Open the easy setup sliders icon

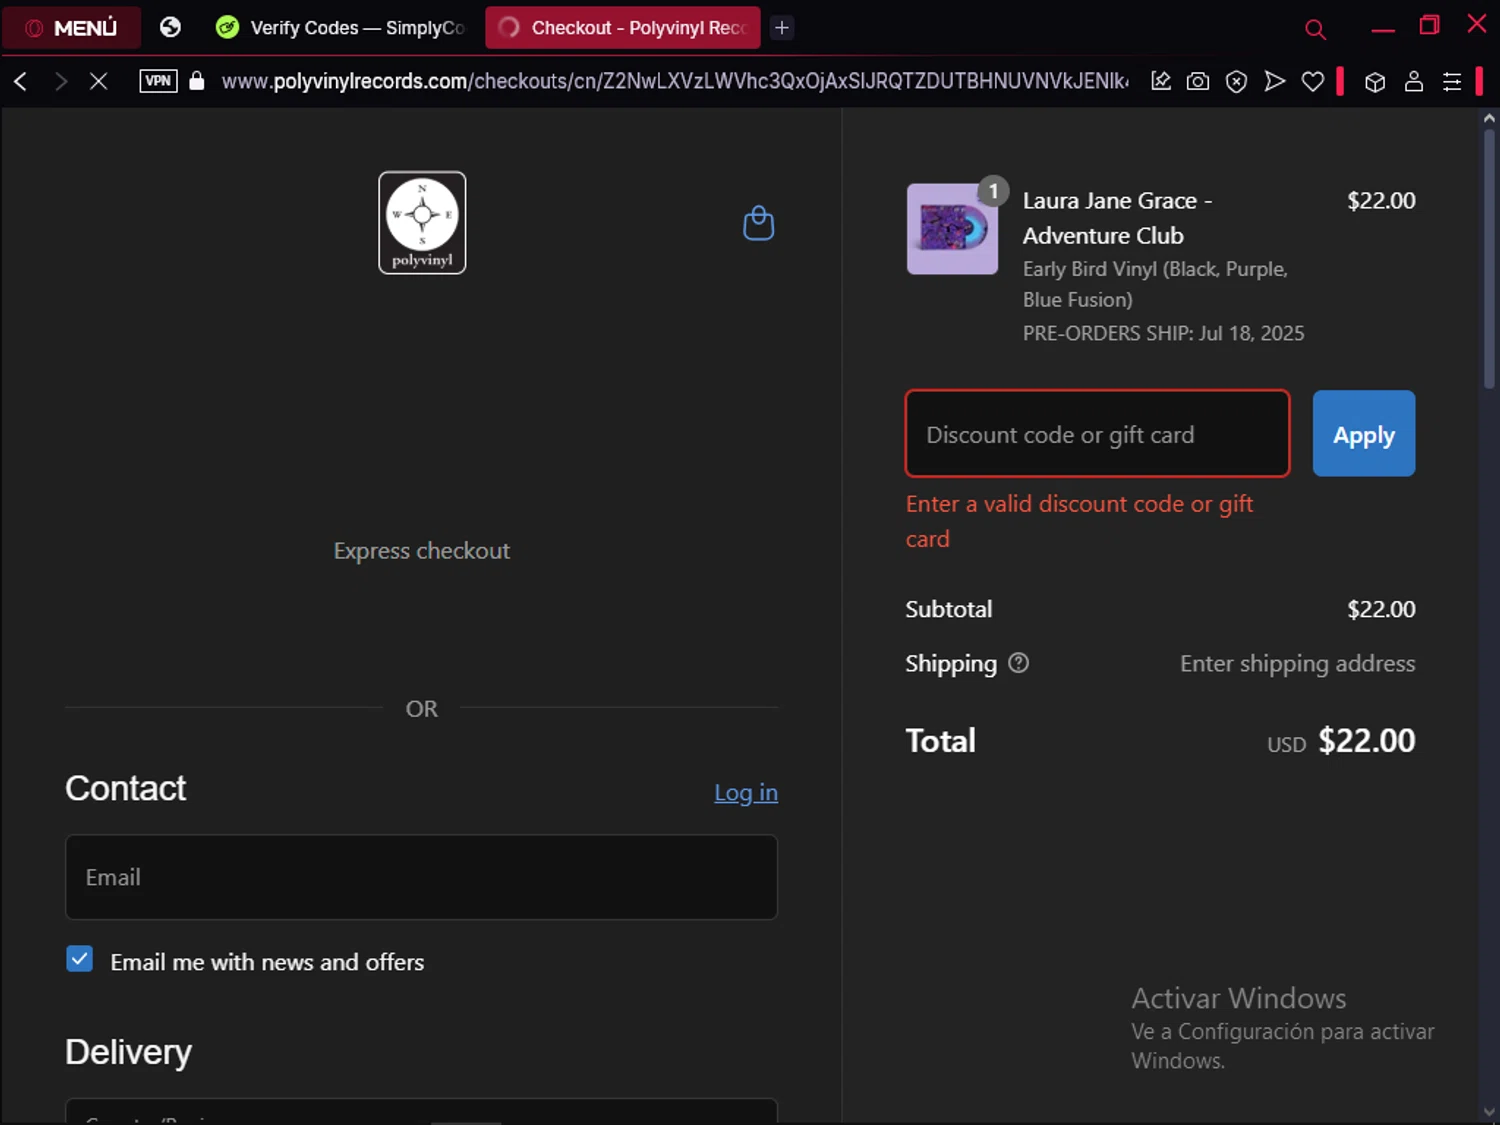point(1452,82)
